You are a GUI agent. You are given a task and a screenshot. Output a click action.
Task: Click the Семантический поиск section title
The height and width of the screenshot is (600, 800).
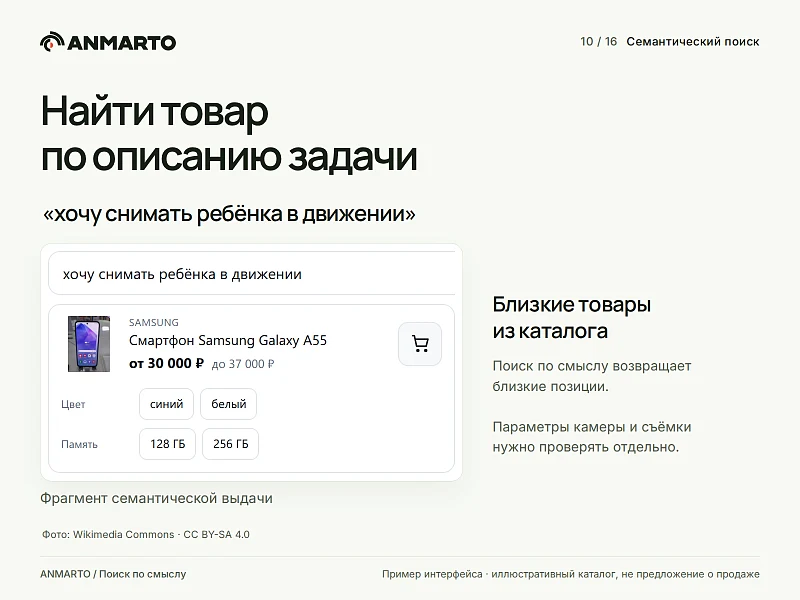point(693,41)
